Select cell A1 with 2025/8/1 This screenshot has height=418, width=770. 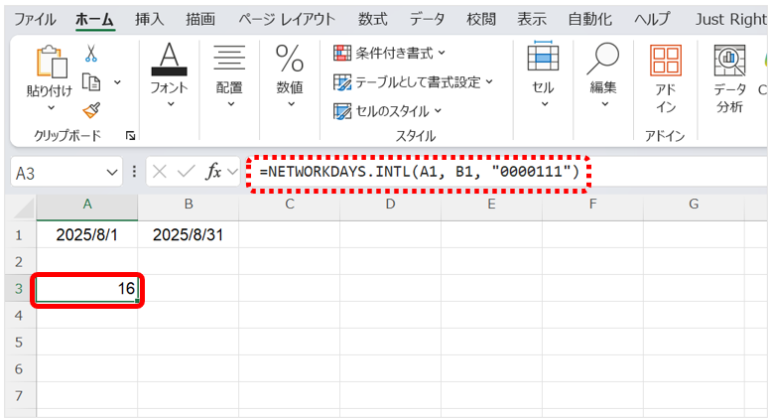click(87, 235)
